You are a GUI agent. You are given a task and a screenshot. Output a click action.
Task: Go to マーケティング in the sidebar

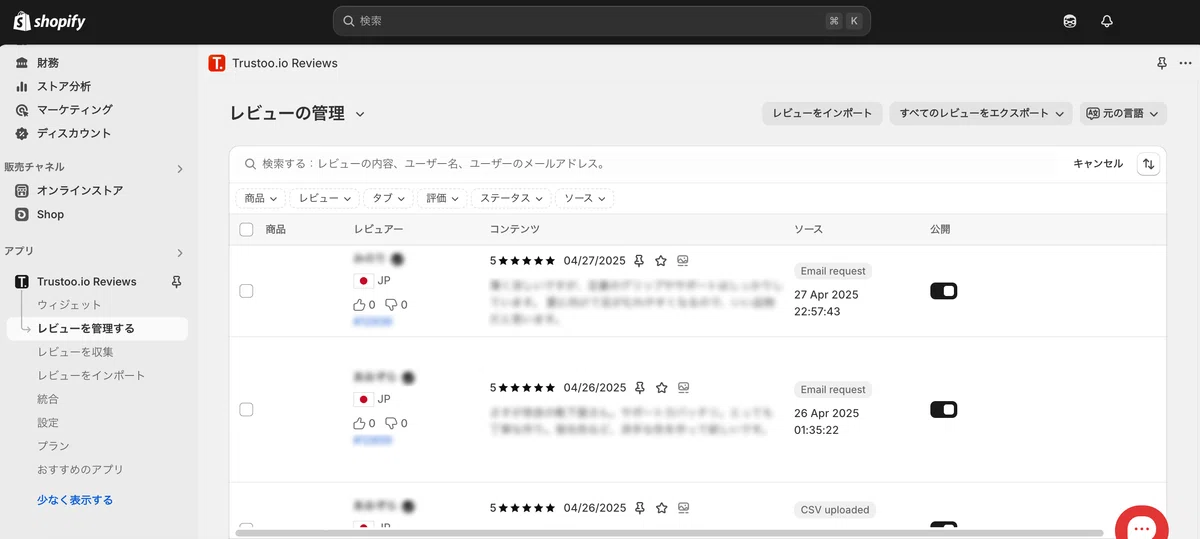point(74,110)
